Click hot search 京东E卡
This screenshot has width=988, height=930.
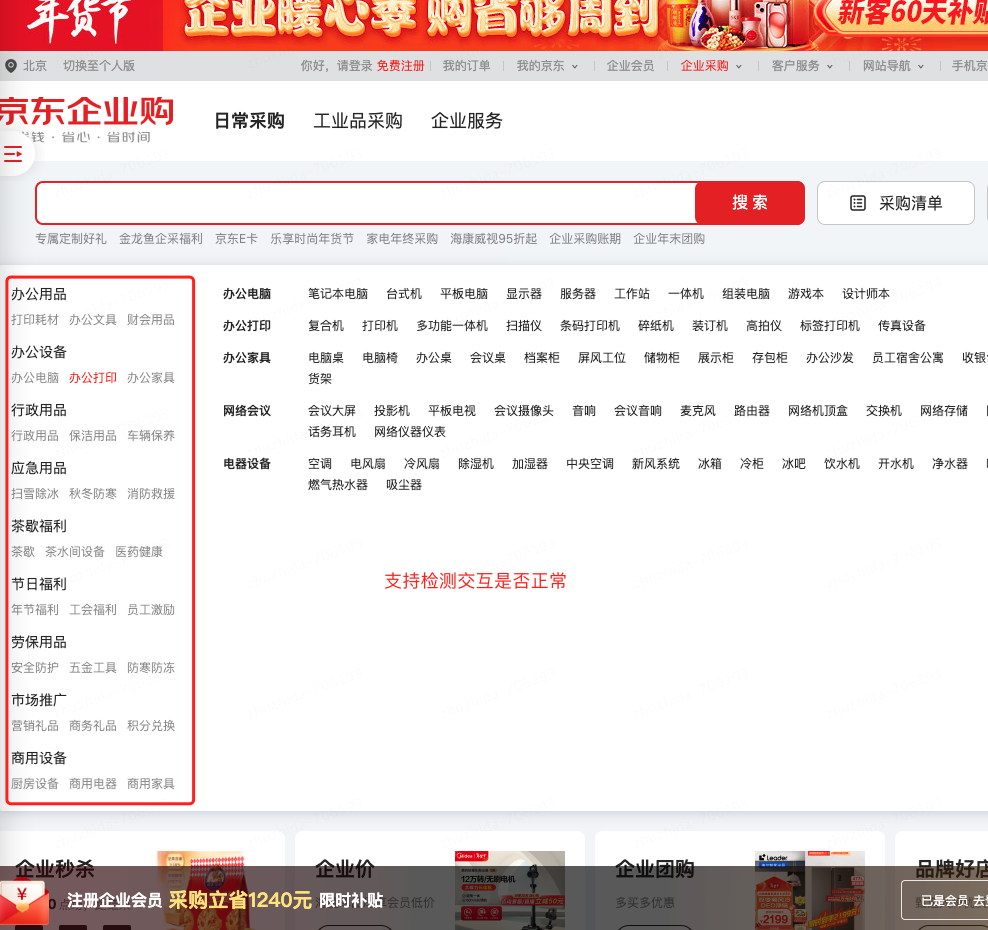236,239
